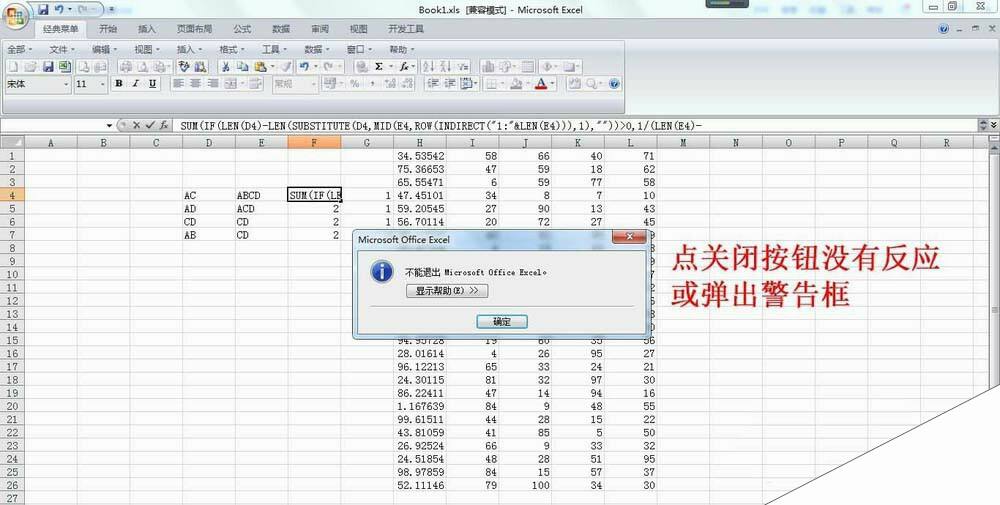Open the 格式 classic menu
Image resolution: width=1000 pixels, height=505 pixels.
point(232,49)
